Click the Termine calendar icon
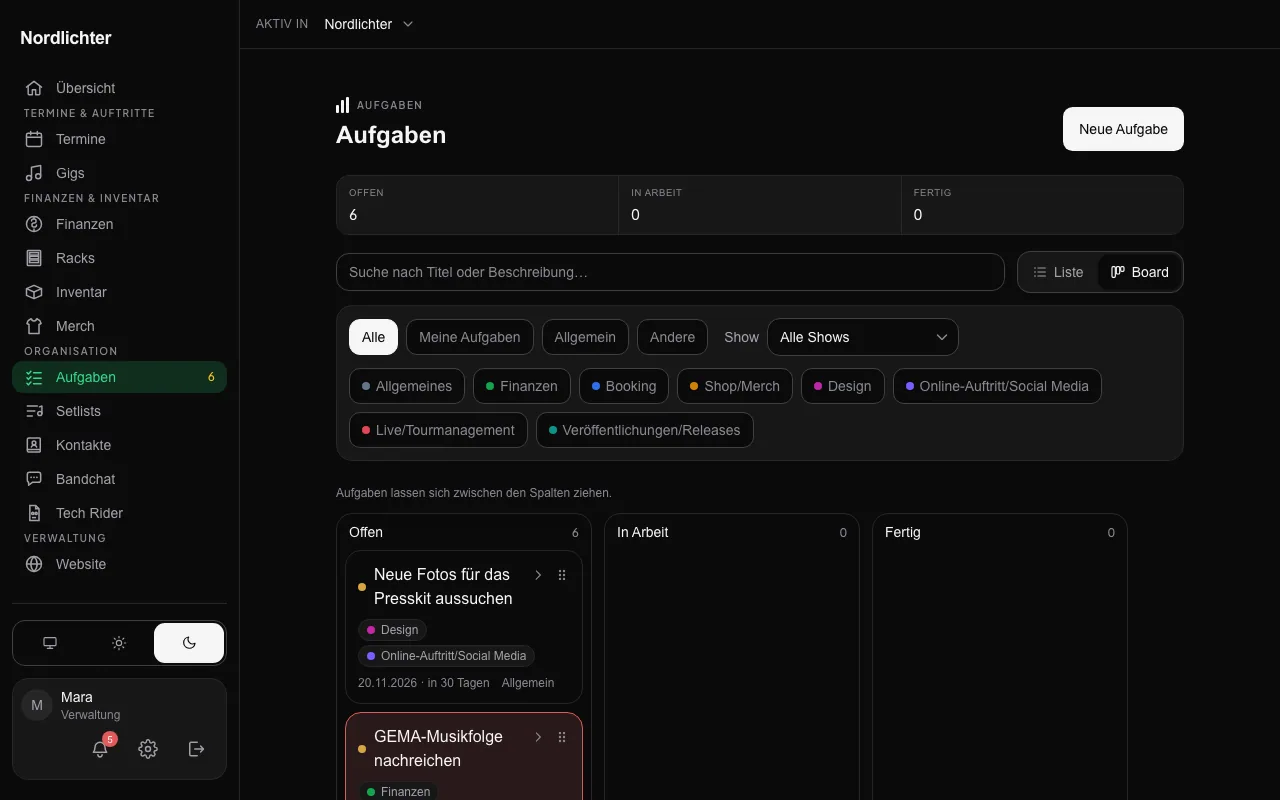The height and width of the screenshot is (800, 1280). click(34, 139)
